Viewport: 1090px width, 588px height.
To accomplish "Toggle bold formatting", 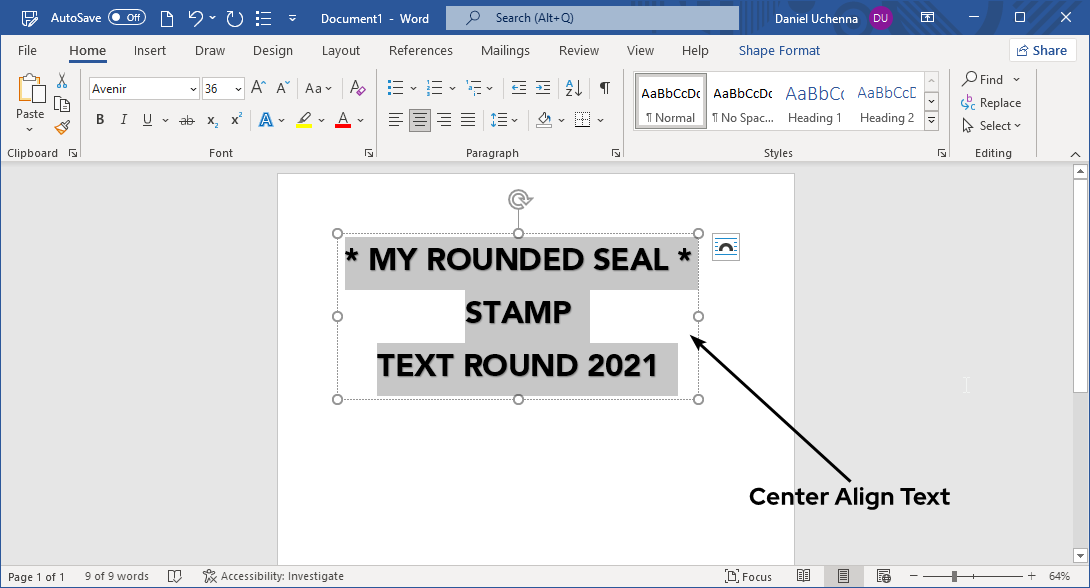I will (100, 119).
